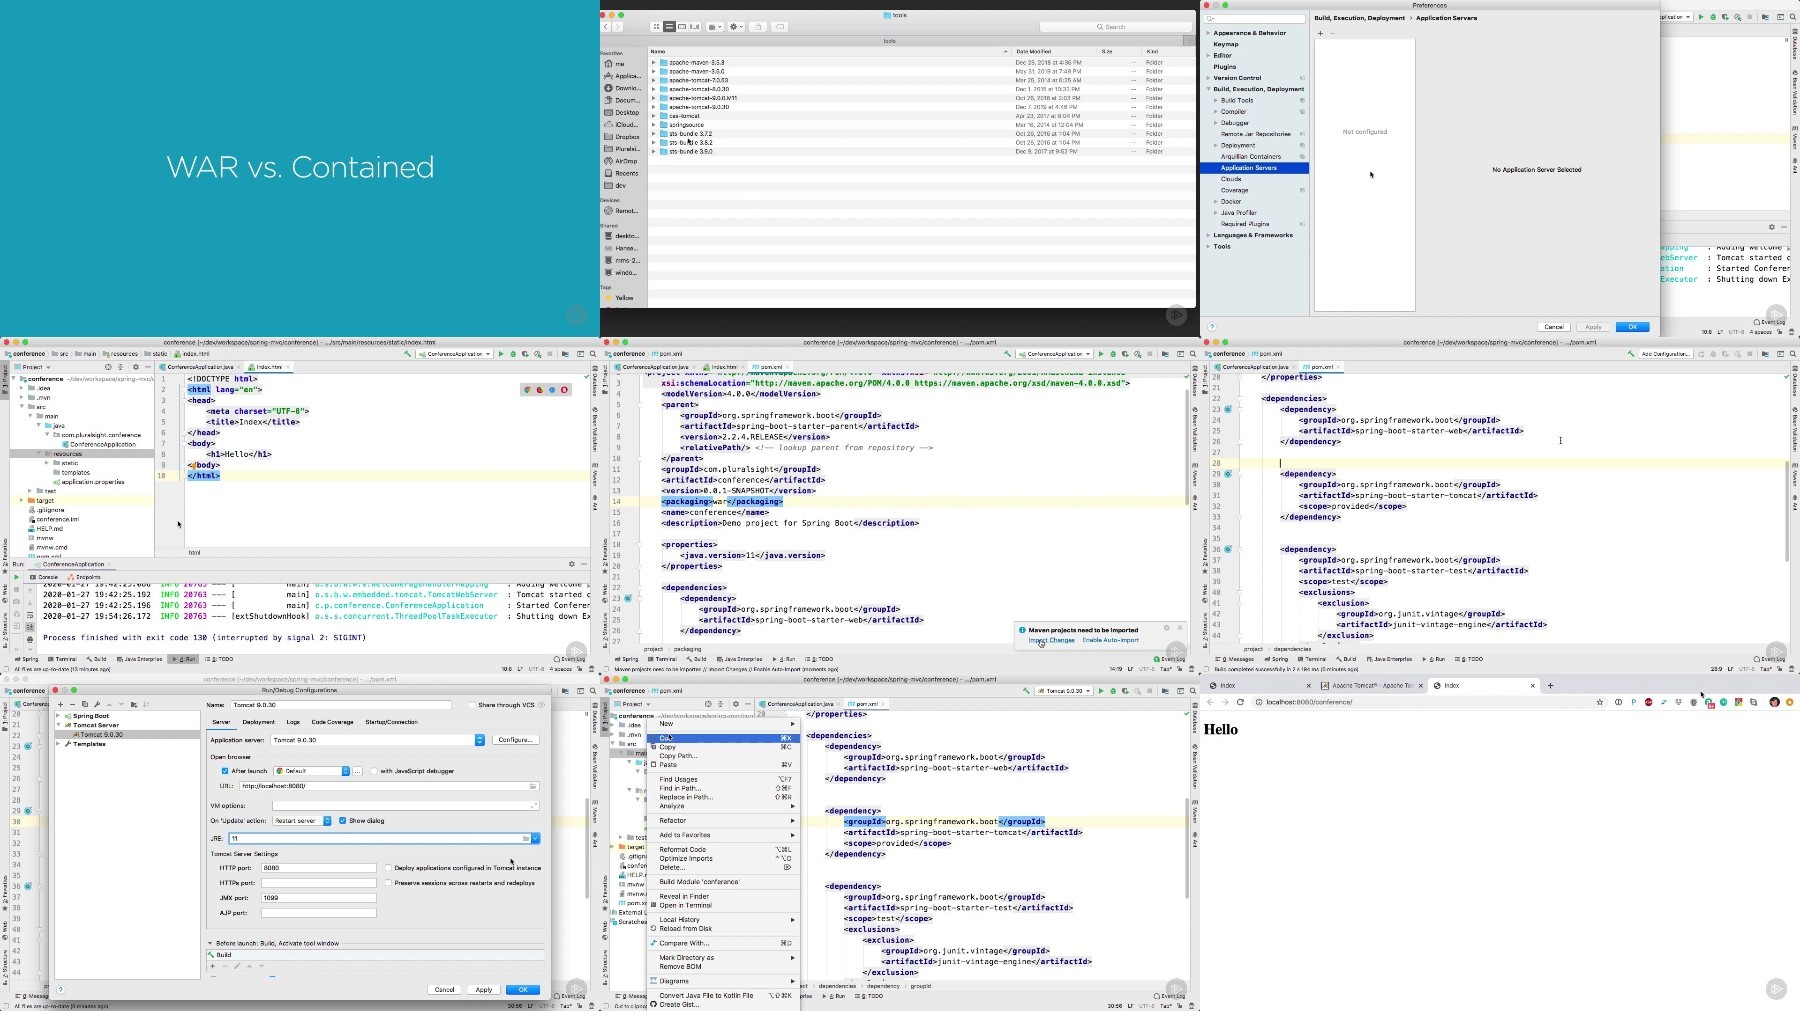Click wrench edit-templates icon in Run/Debug dialog
The width and height of the screenshot is (1800, 1011).
point(97,704)
